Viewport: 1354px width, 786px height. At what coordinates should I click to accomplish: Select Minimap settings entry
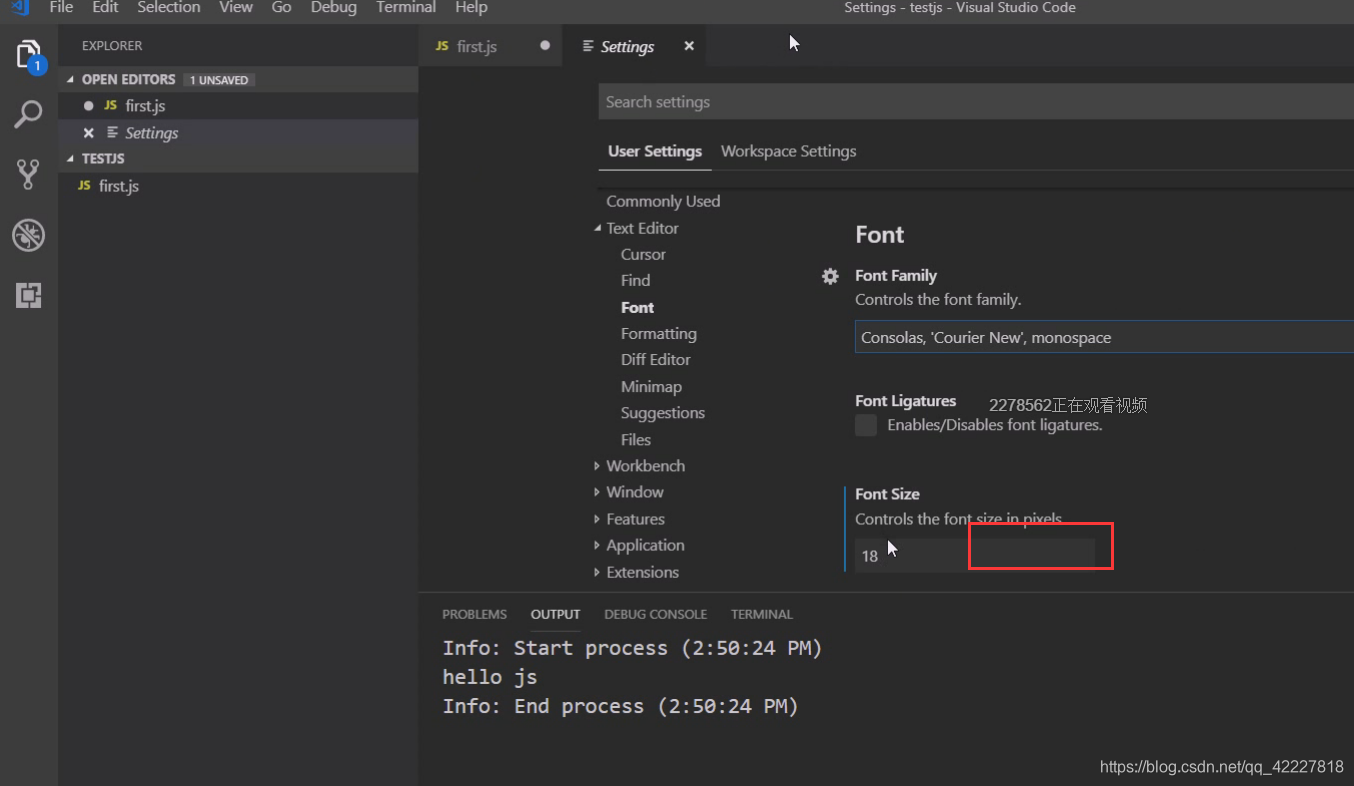pos(651,386)
